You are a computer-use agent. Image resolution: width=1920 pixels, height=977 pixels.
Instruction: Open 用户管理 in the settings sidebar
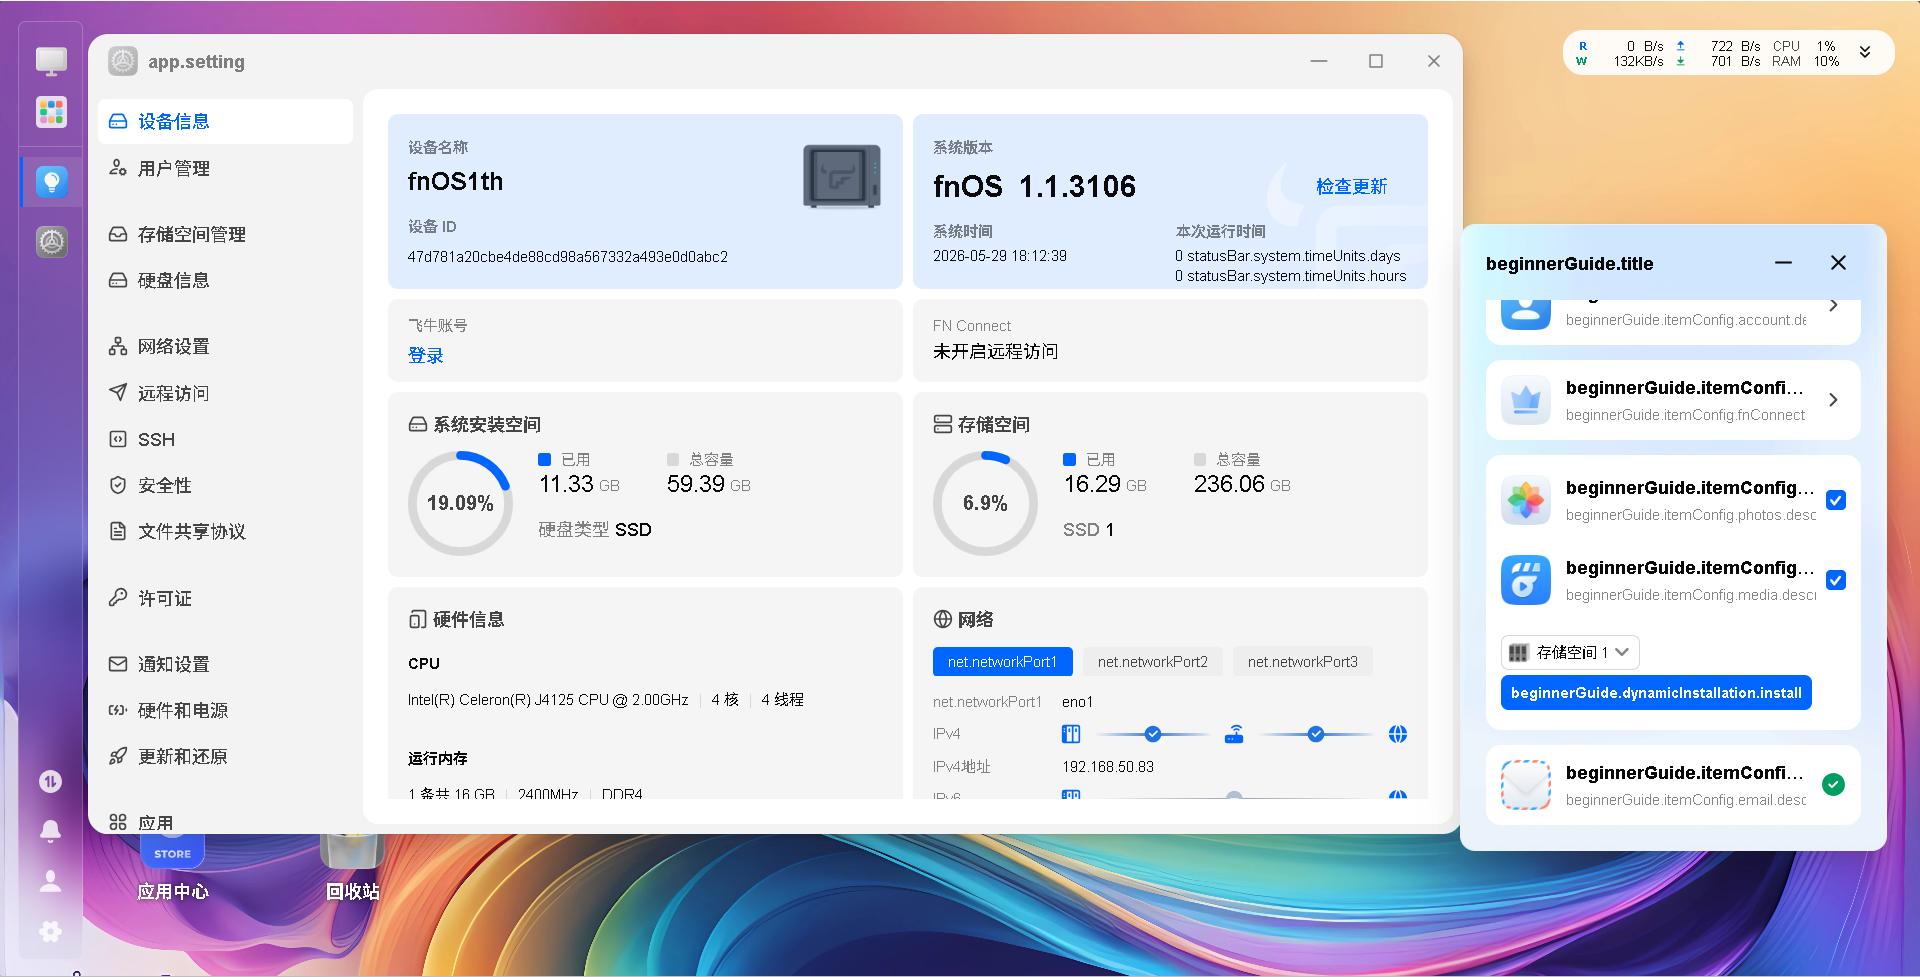coord(226,168)
